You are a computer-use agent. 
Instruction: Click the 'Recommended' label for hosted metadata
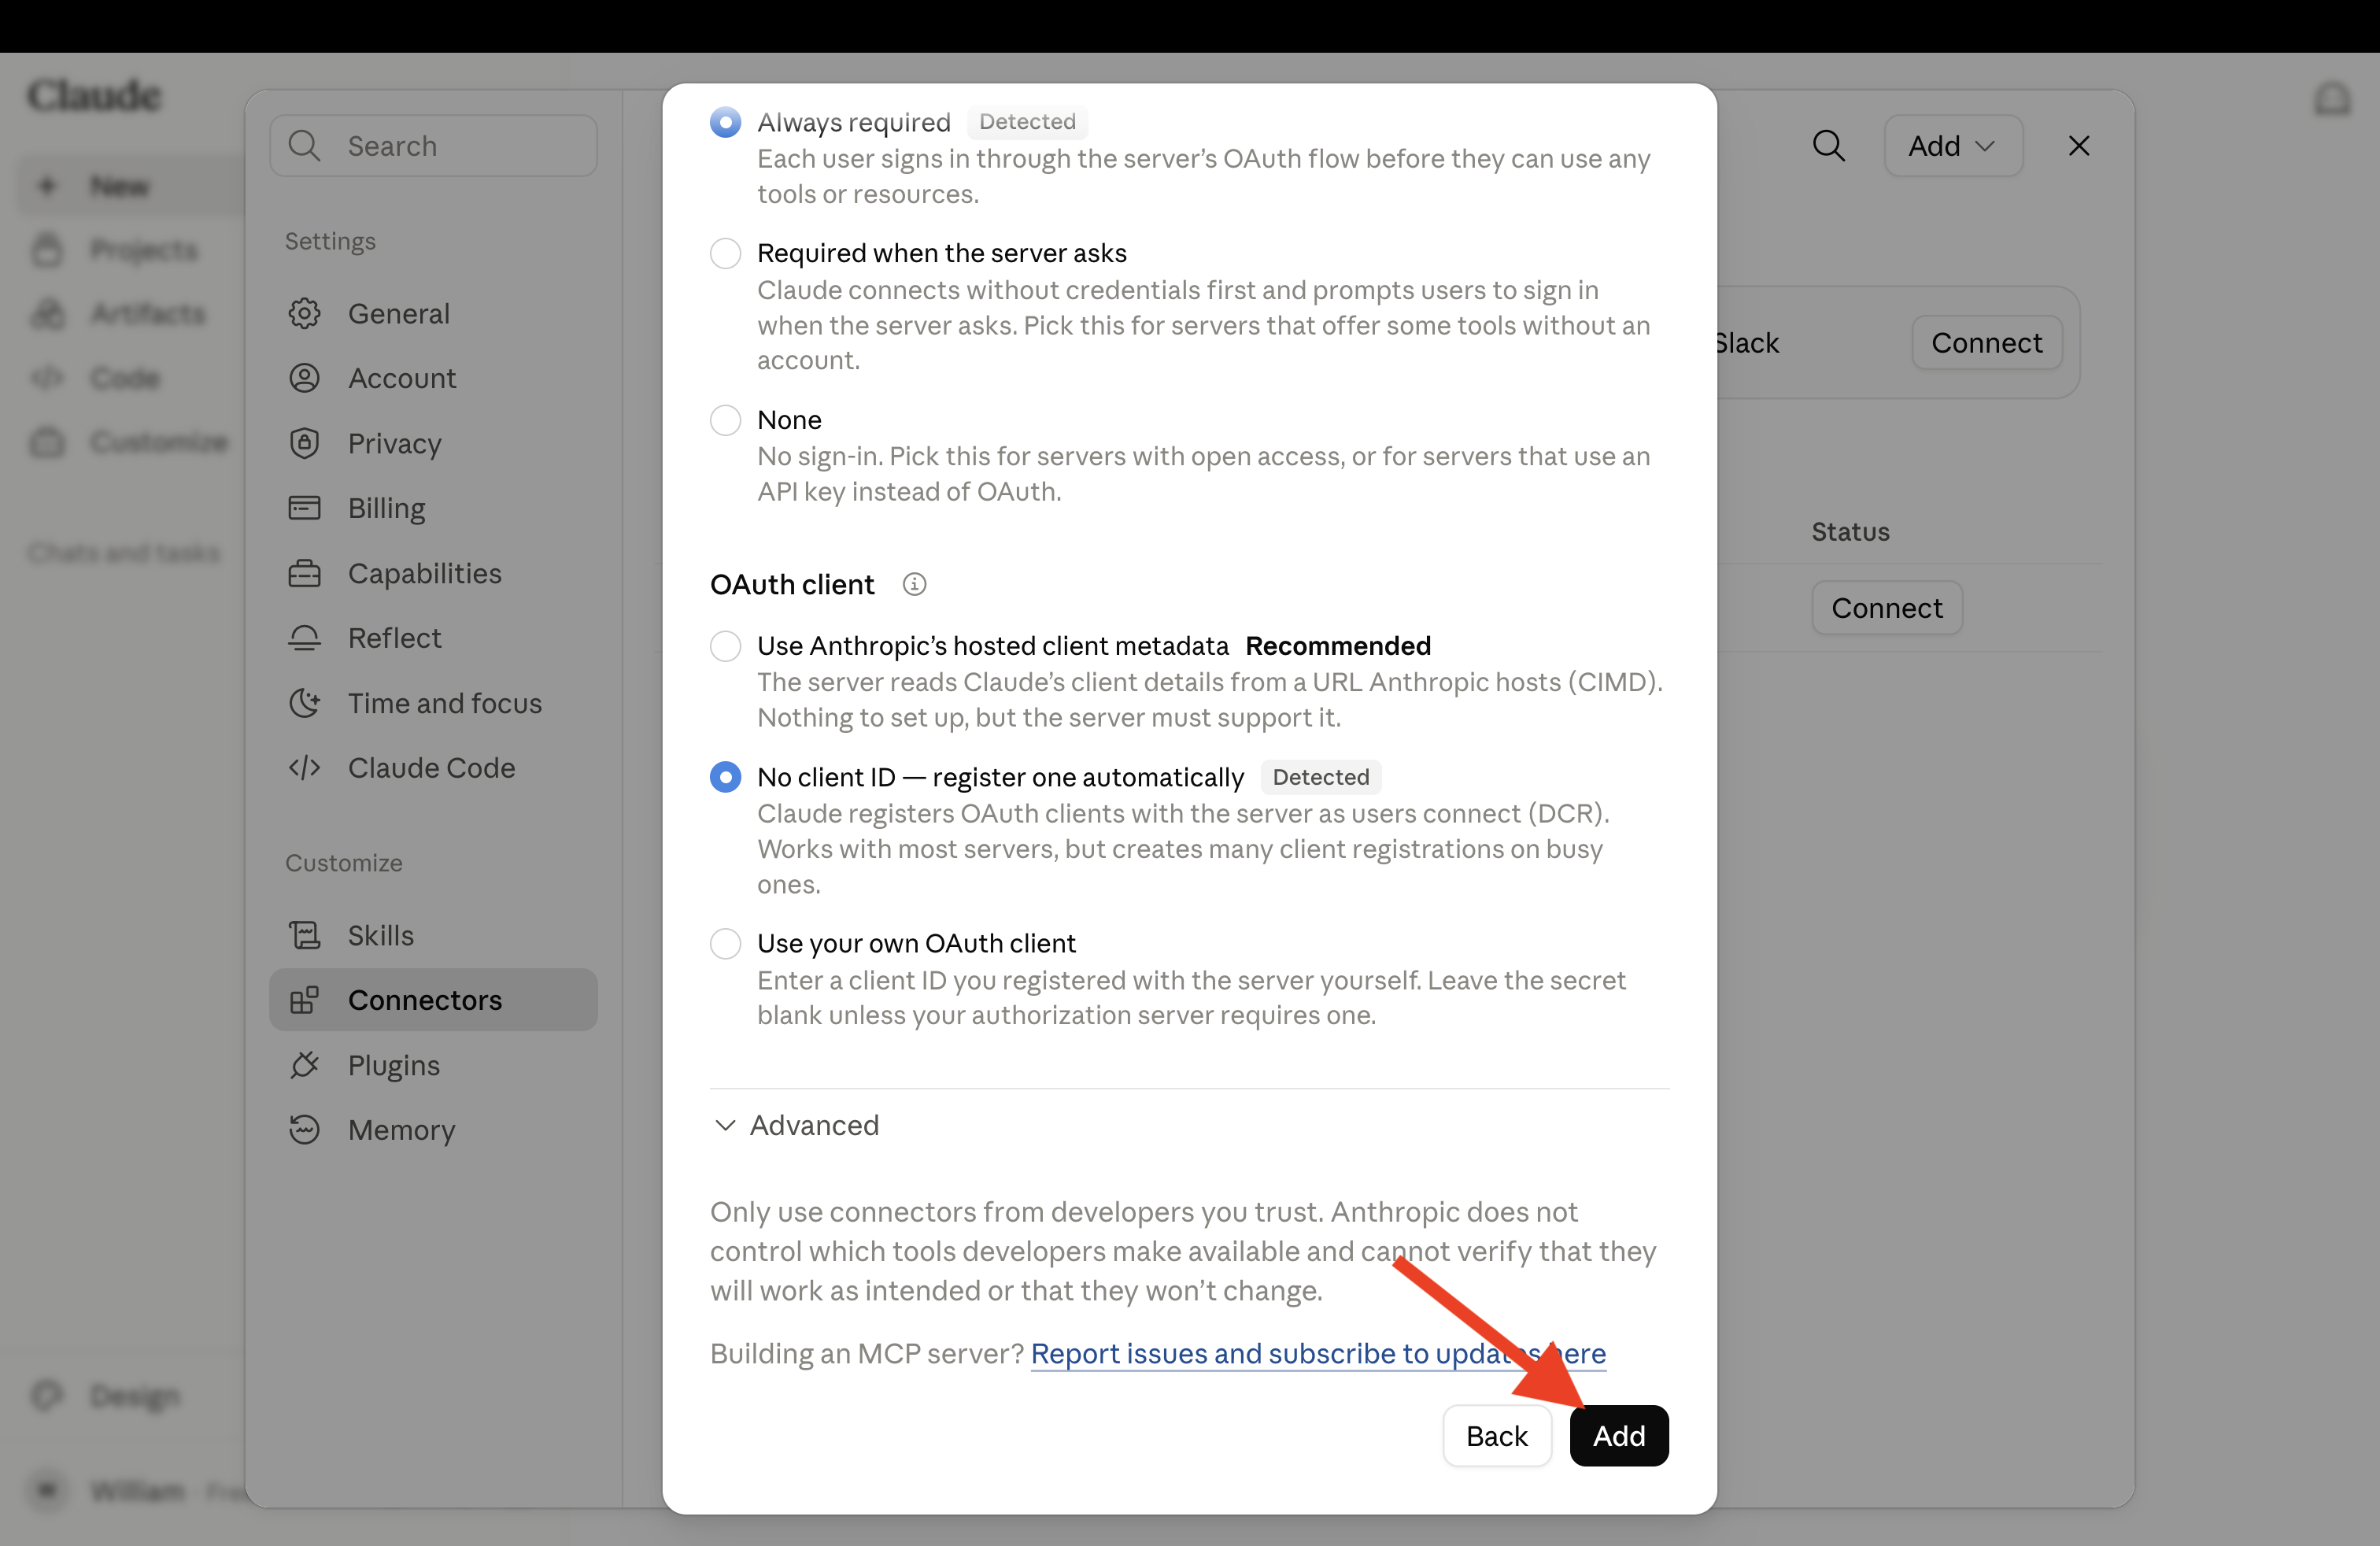tap(1338, 646)
